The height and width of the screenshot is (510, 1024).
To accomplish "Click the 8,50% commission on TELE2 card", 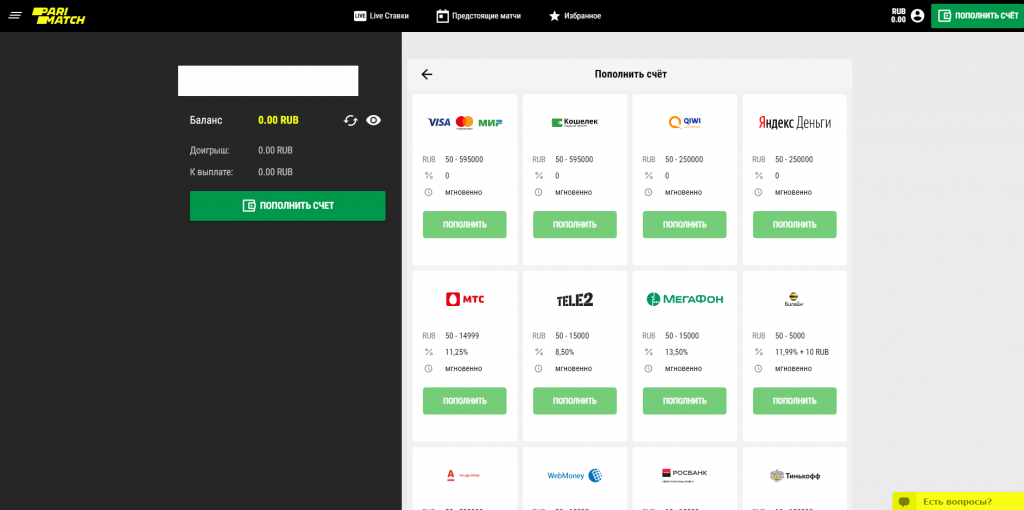I will pos(566,352).
